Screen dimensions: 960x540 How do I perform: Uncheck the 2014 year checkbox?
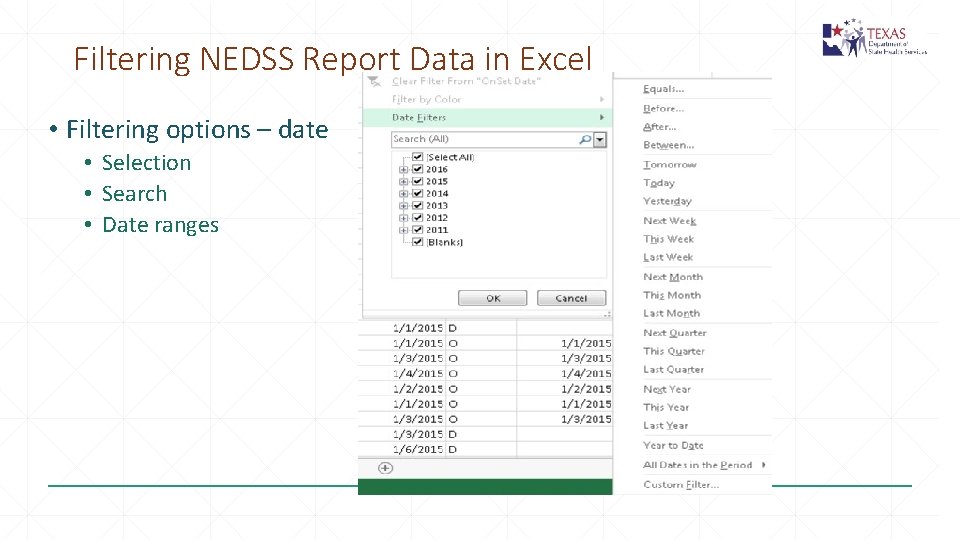418,193
